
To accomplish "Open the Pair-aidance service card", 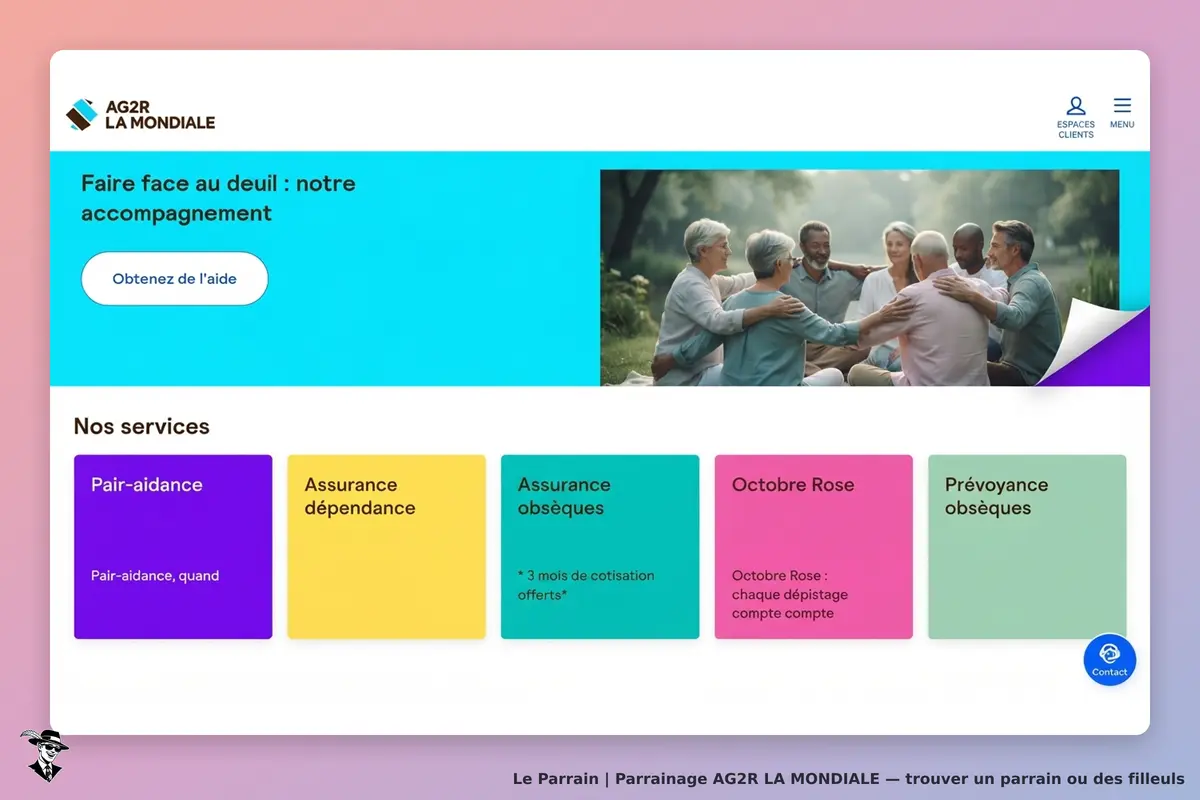I will click(173, 547).
